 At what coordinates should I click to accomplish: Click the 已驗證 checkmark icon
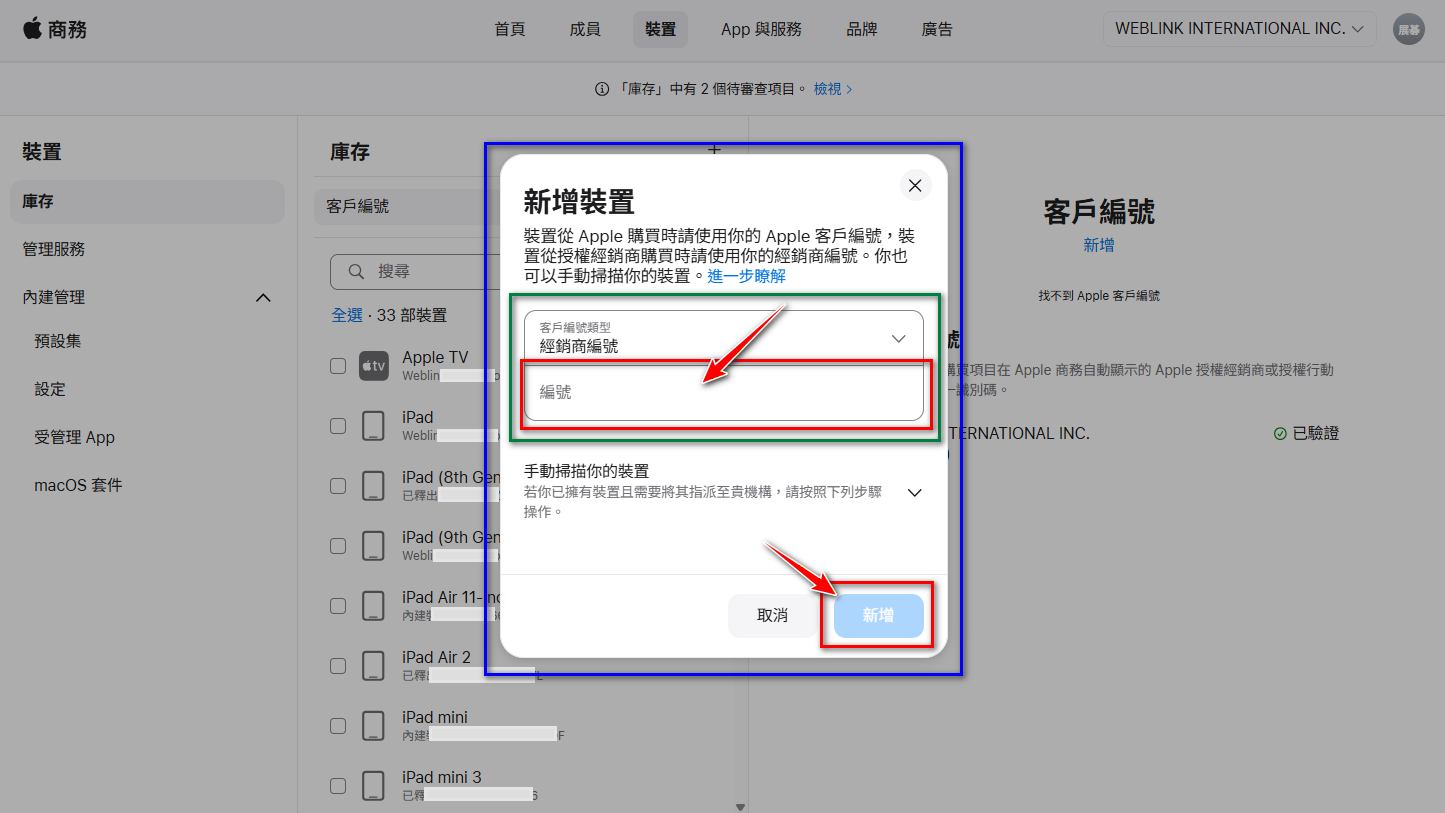(x=1280, y=434)
